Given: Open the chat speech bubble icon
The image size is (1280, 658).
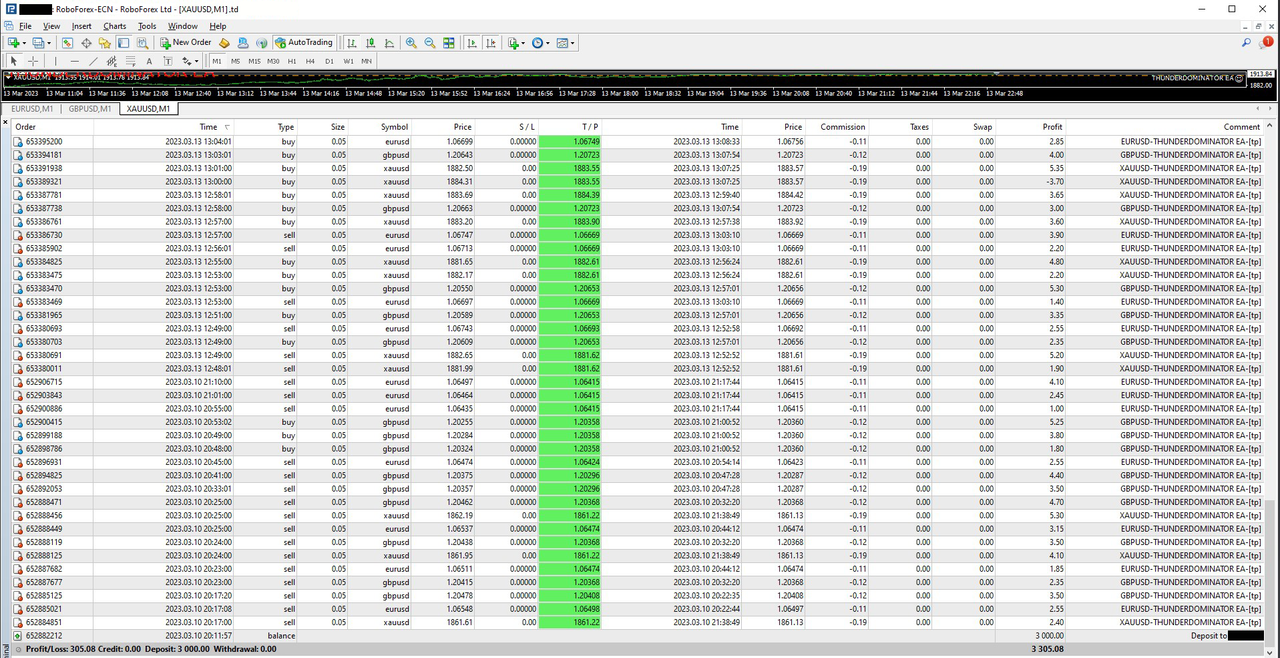Looking at the screenshot, I should click(1265, 43).
